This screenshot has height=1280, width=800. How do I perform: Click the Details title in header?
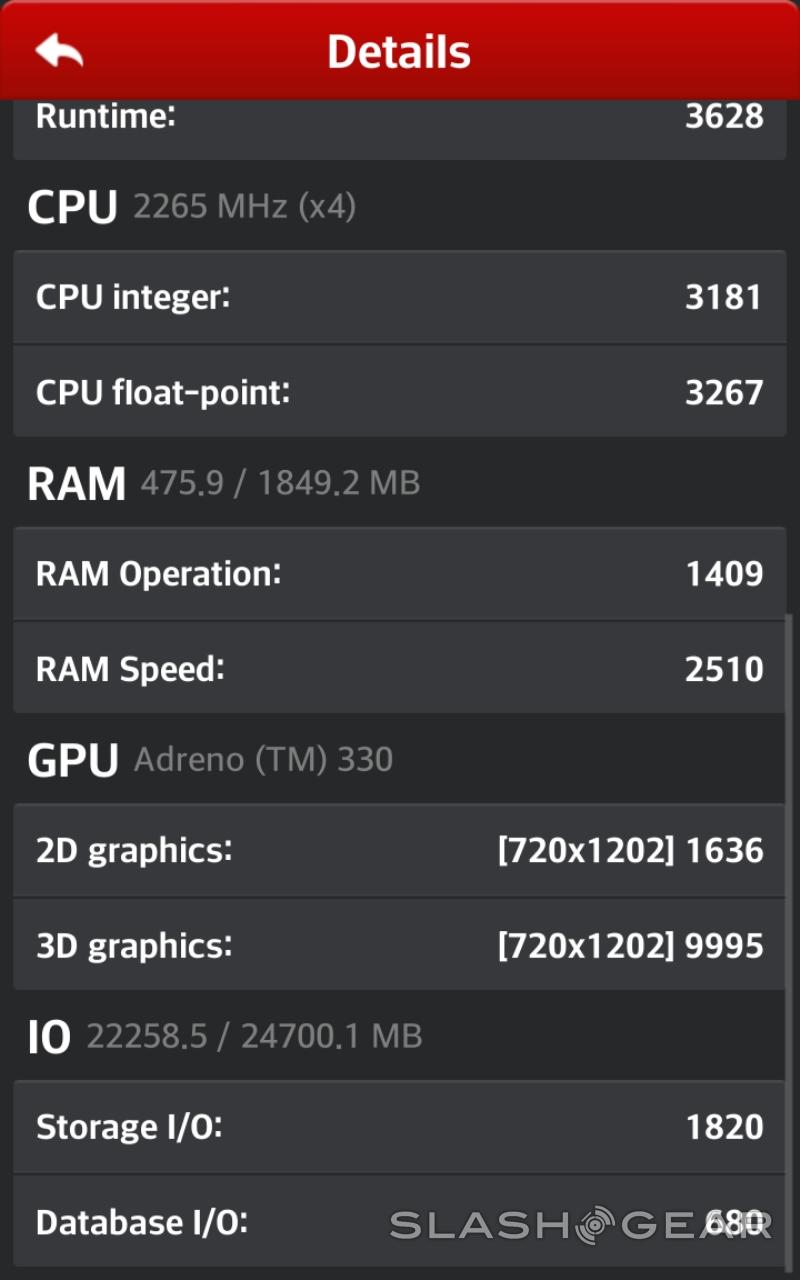(x=399, y=52)
